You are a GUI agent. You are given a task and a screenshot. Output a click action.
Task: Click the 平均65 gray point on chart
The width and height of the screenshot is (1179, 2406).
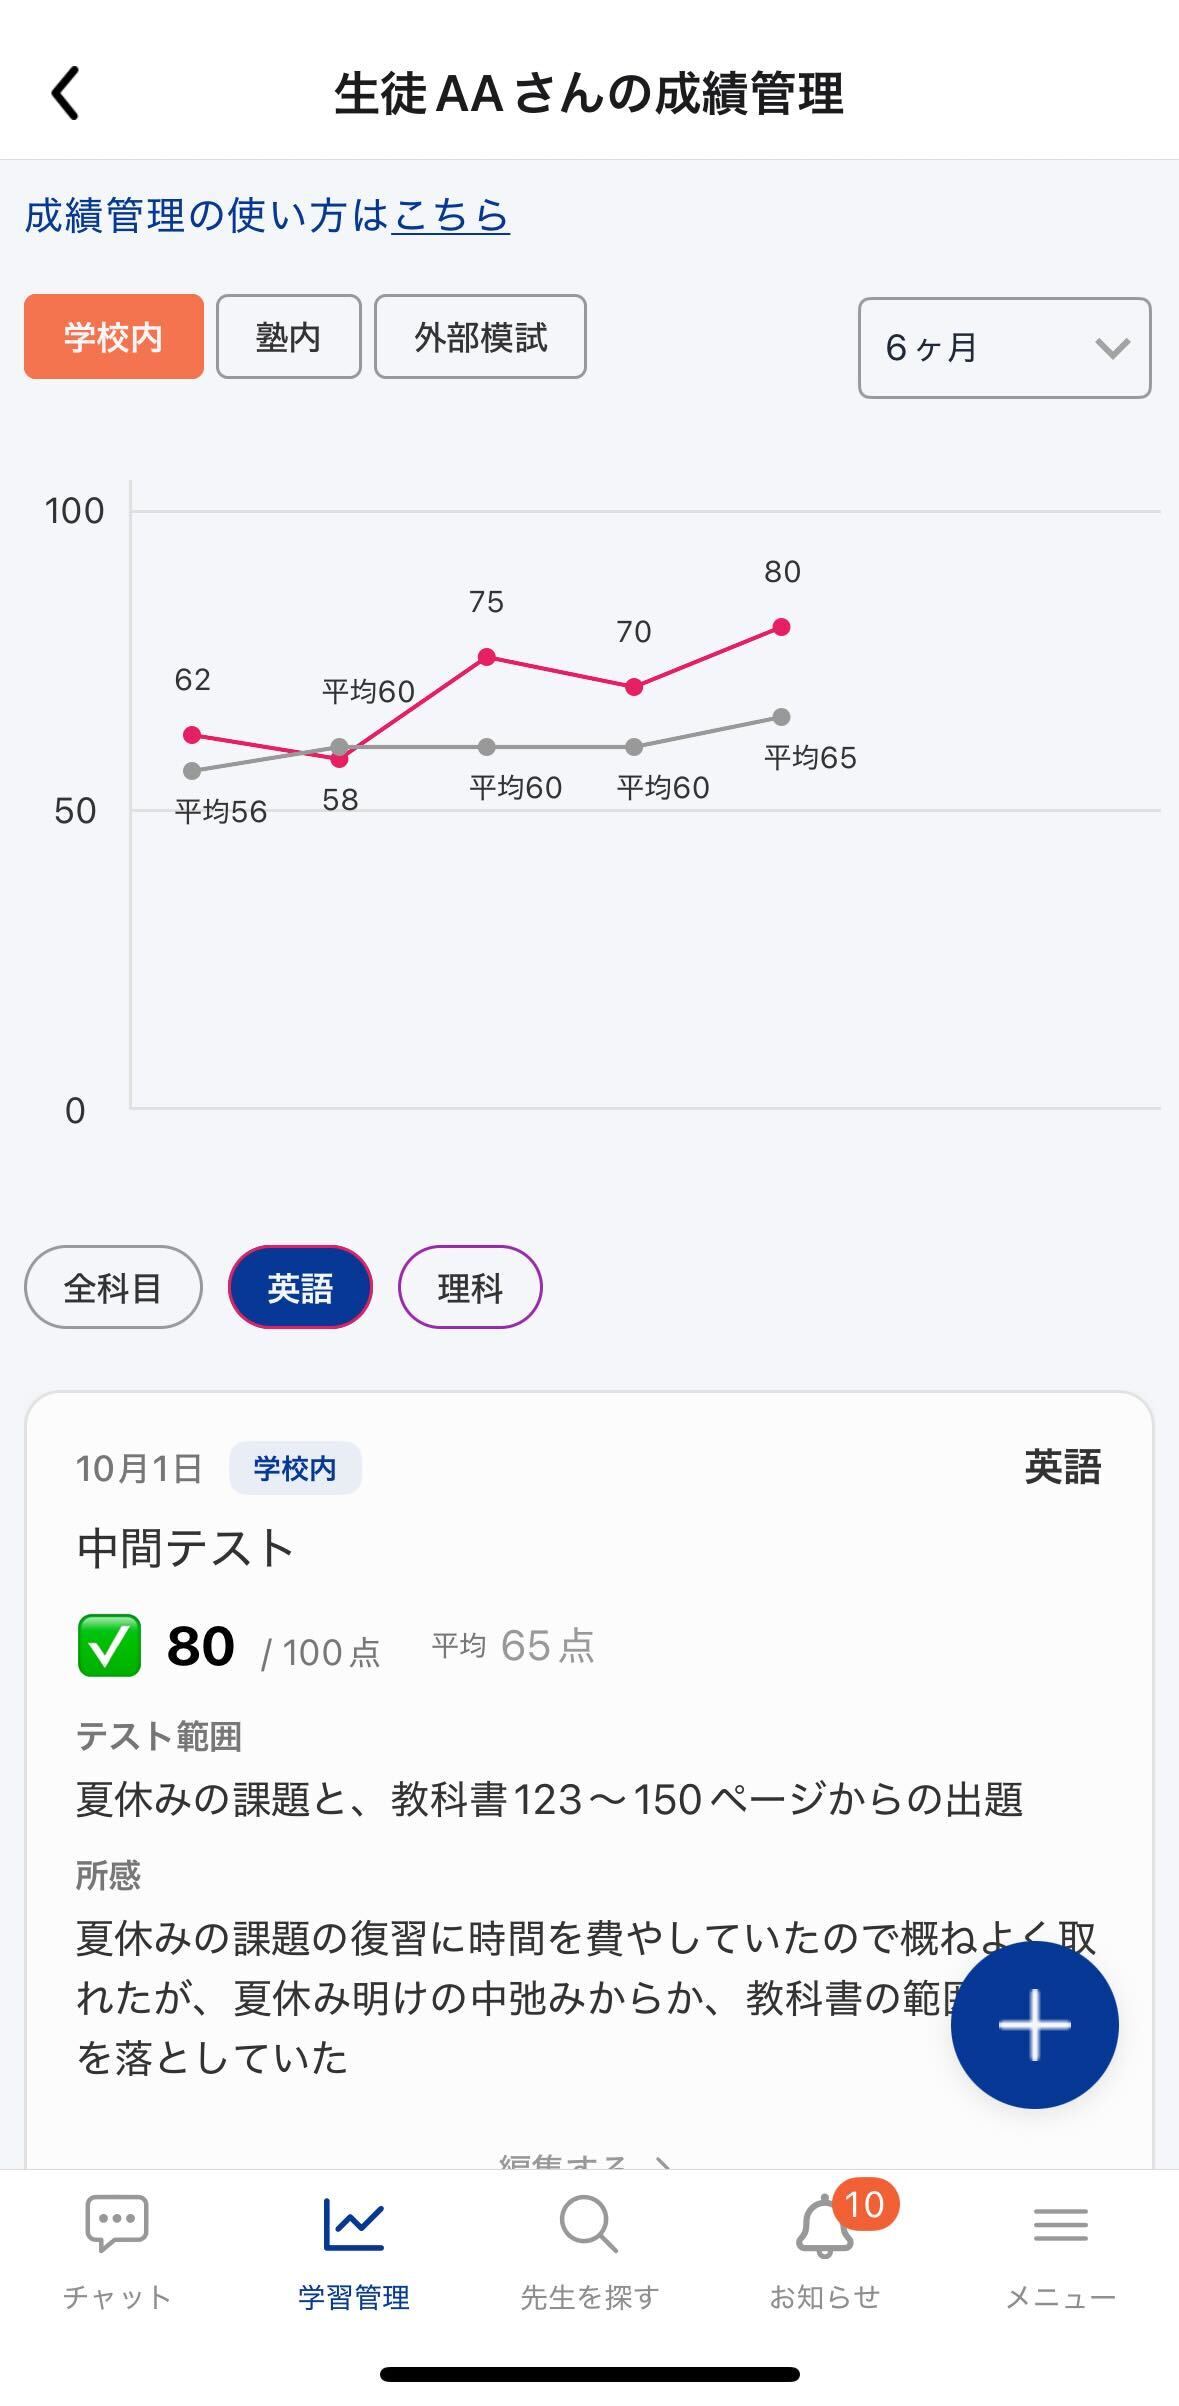click(x=782, y=717)
